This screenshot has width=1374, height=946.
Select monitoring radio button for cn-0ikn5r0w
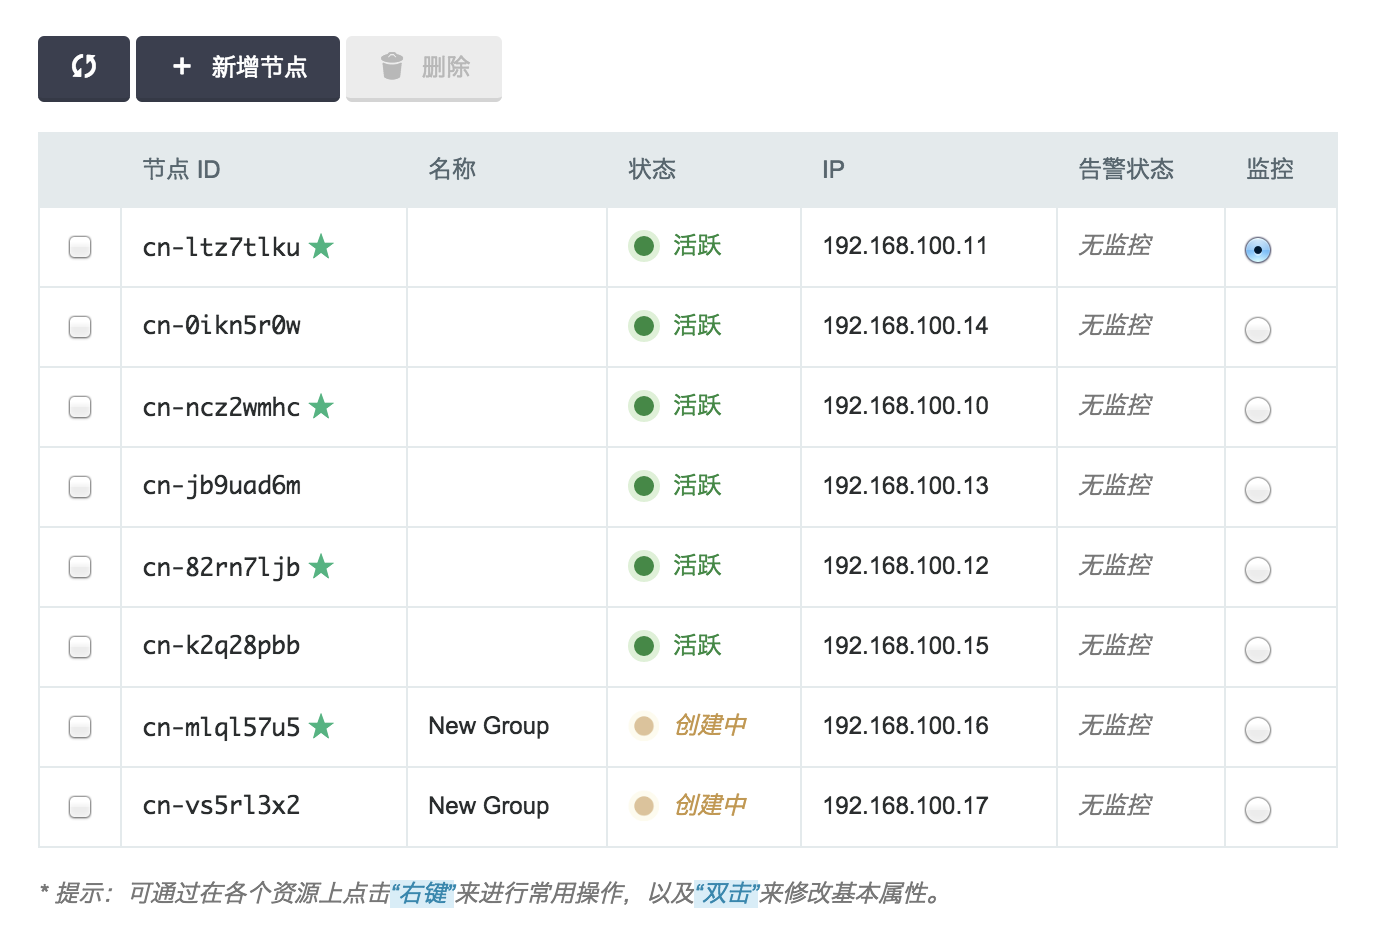[1258, 330]
